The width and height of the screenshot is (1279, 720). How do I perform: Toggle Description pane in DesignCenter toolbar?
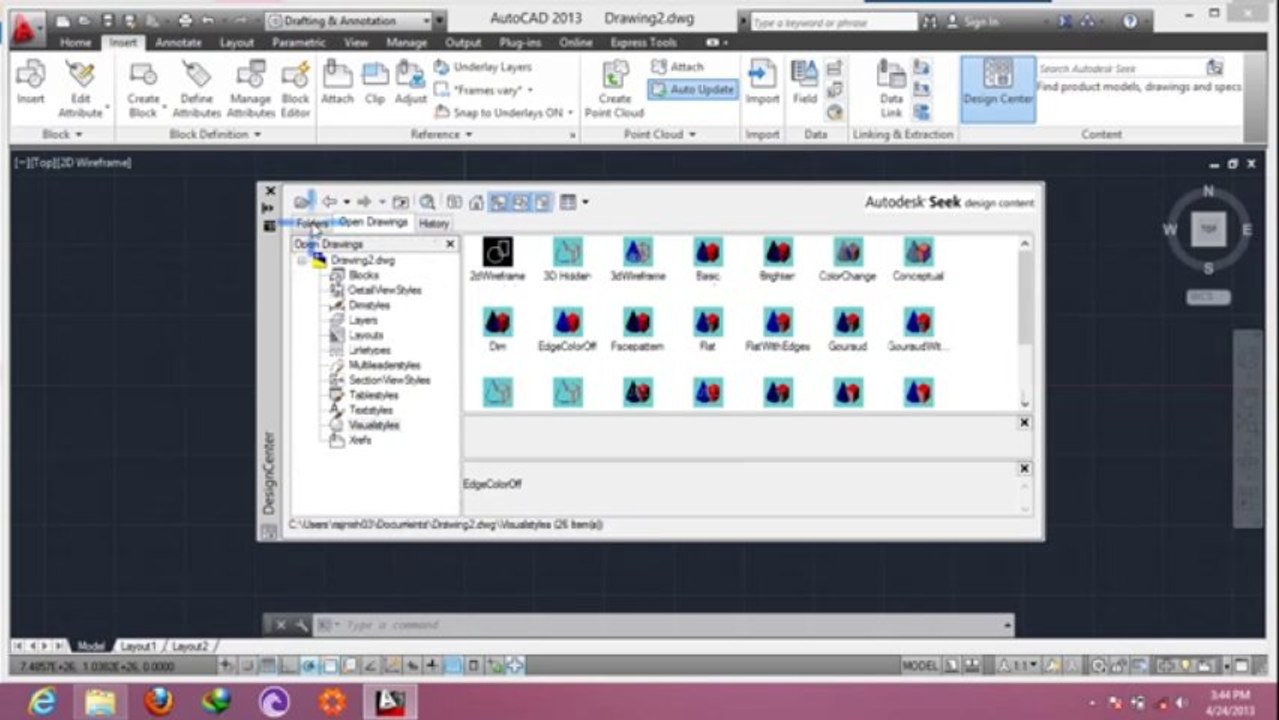coord(543,202)
